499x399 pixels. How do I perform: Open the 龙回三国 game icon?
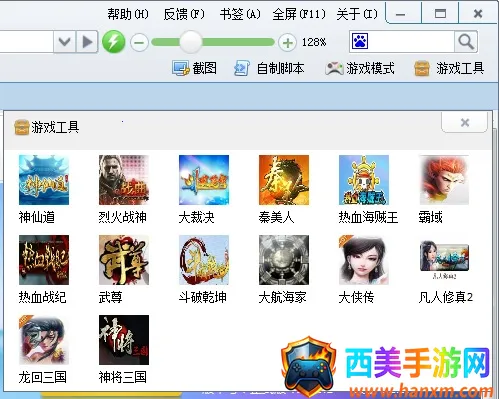[x=44, y=340]
